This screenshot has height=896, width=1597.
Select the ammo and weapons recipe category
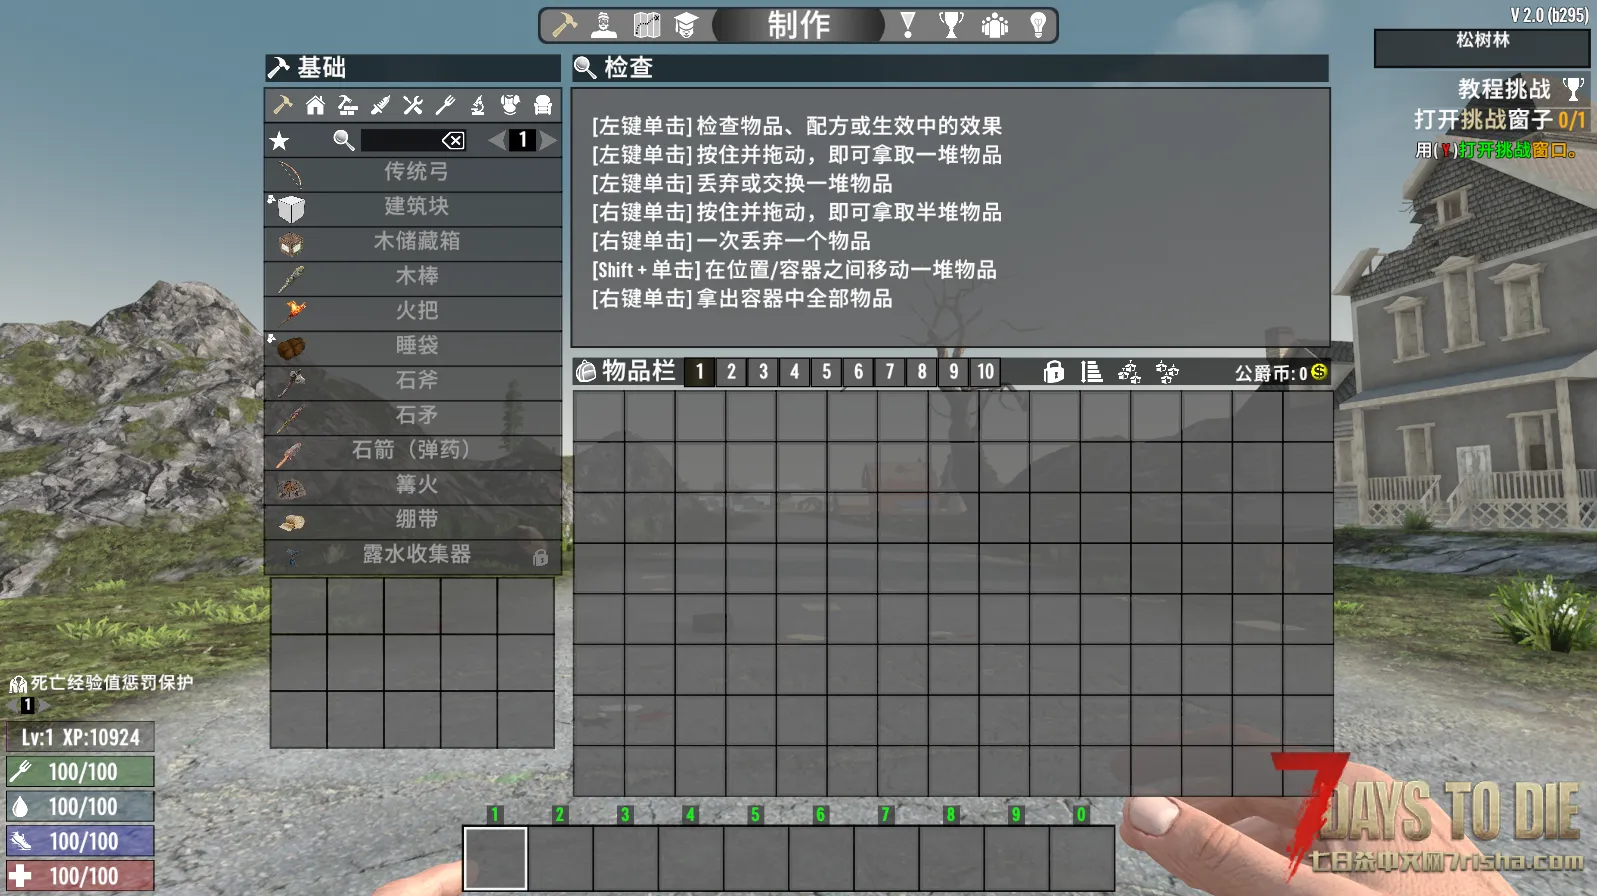click(x=380, y=105)
